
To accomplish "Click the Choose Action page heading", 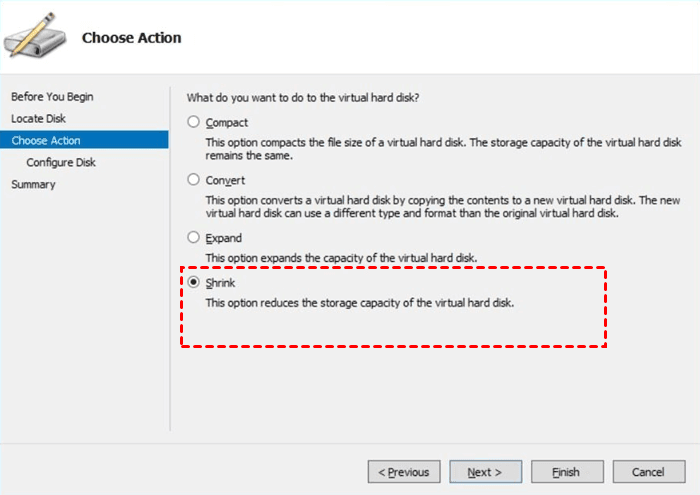I will click(x=131, y=39).
